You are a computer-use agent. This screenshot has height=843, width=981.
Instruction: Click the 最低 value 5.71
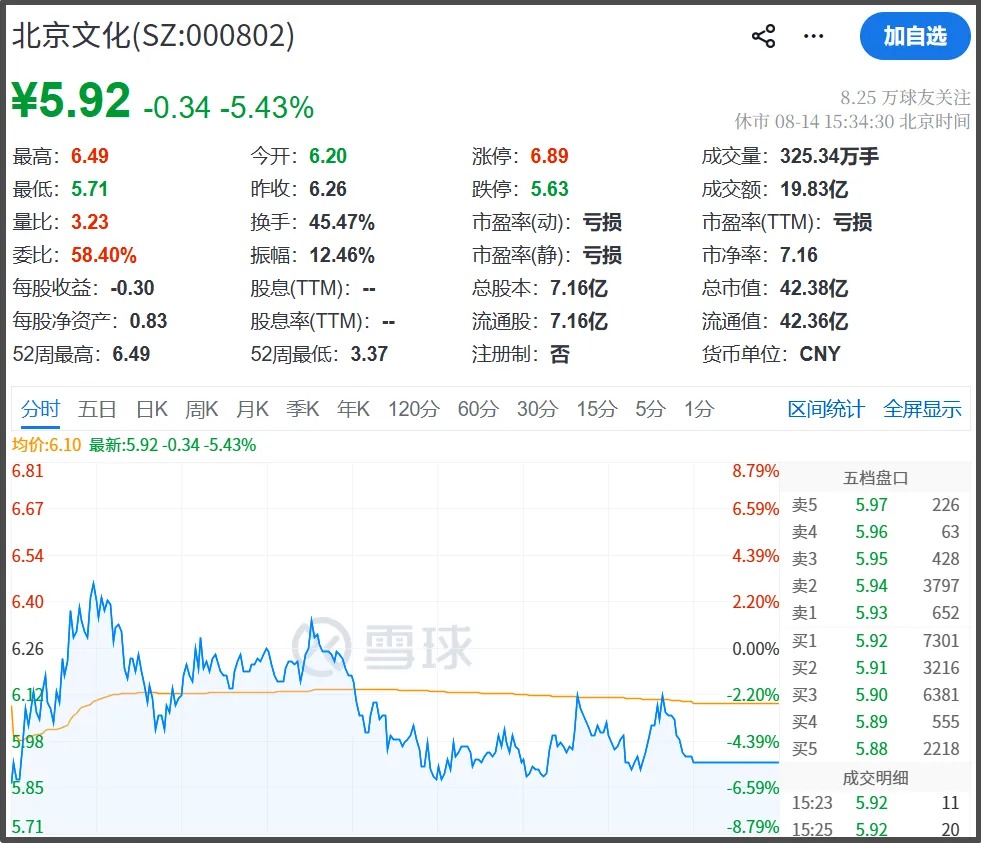89,189
